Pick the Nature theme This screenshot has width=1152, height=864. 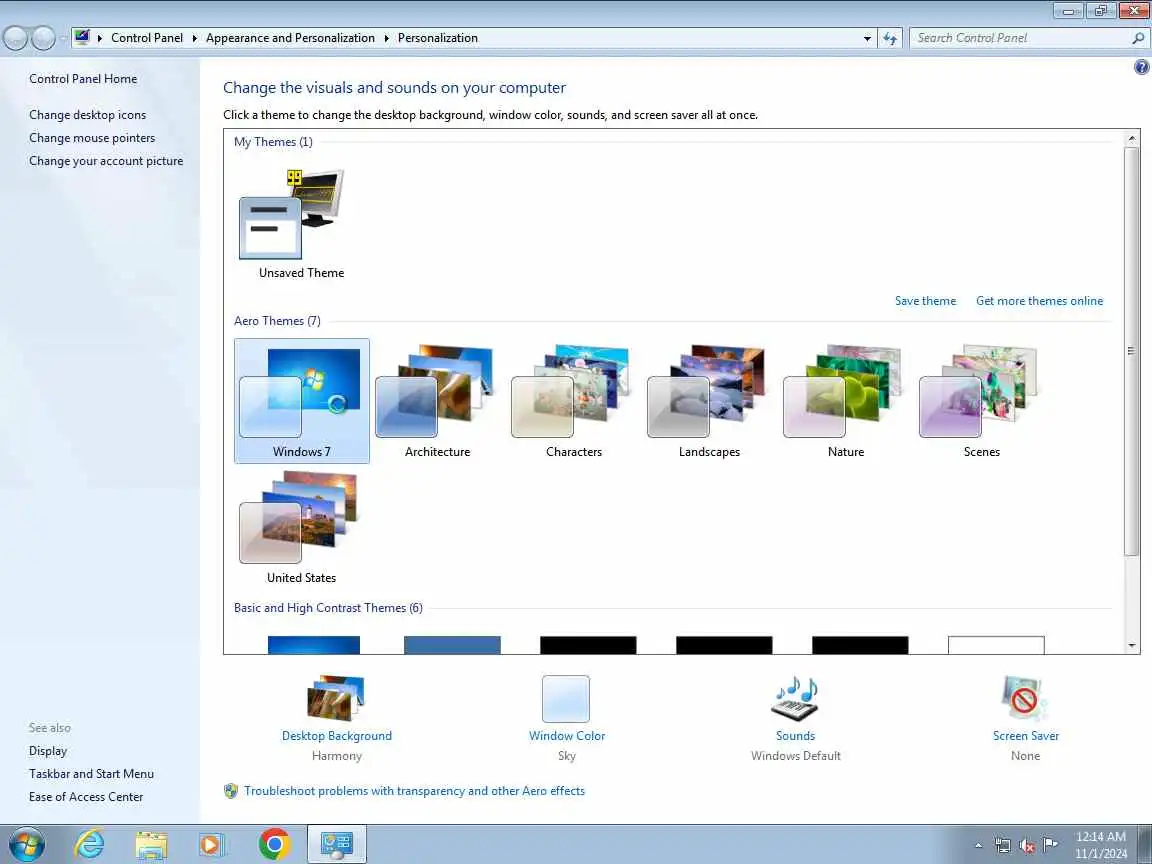[845, 400]
